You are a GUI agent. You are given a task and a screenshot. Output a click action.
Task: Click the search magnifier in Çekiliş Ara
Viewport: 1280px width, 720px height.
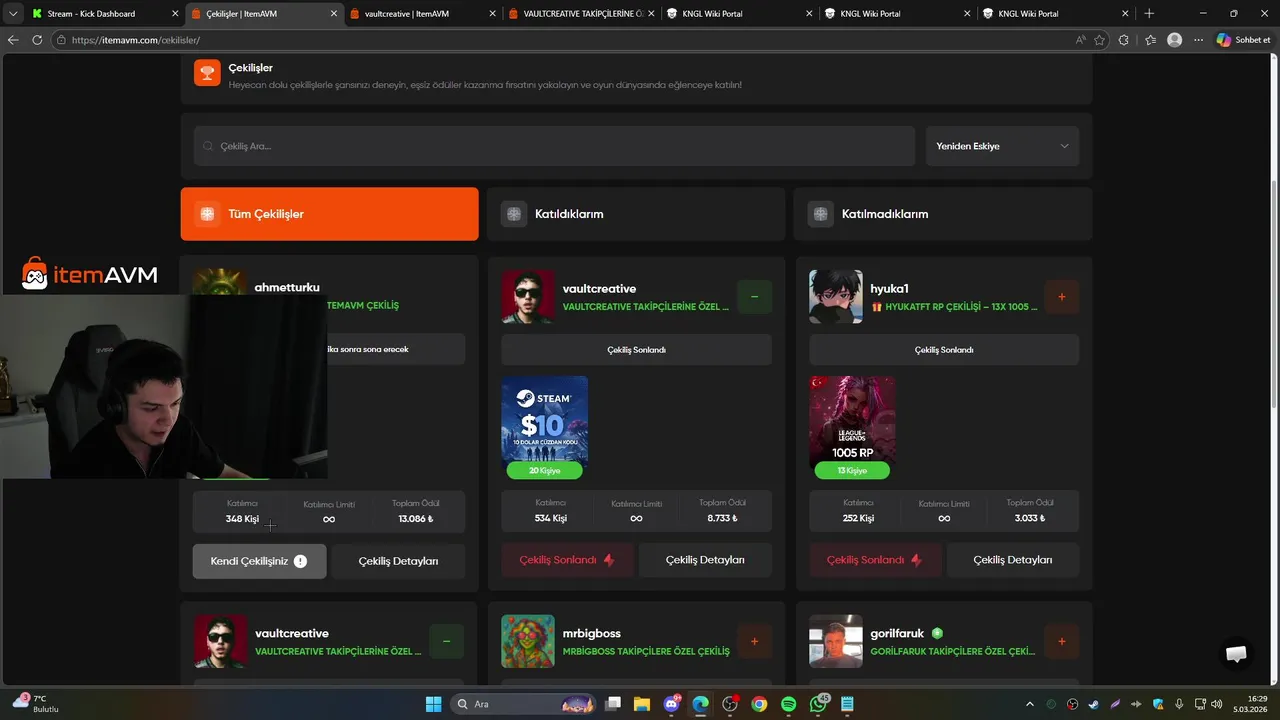(x=208, y=146)
